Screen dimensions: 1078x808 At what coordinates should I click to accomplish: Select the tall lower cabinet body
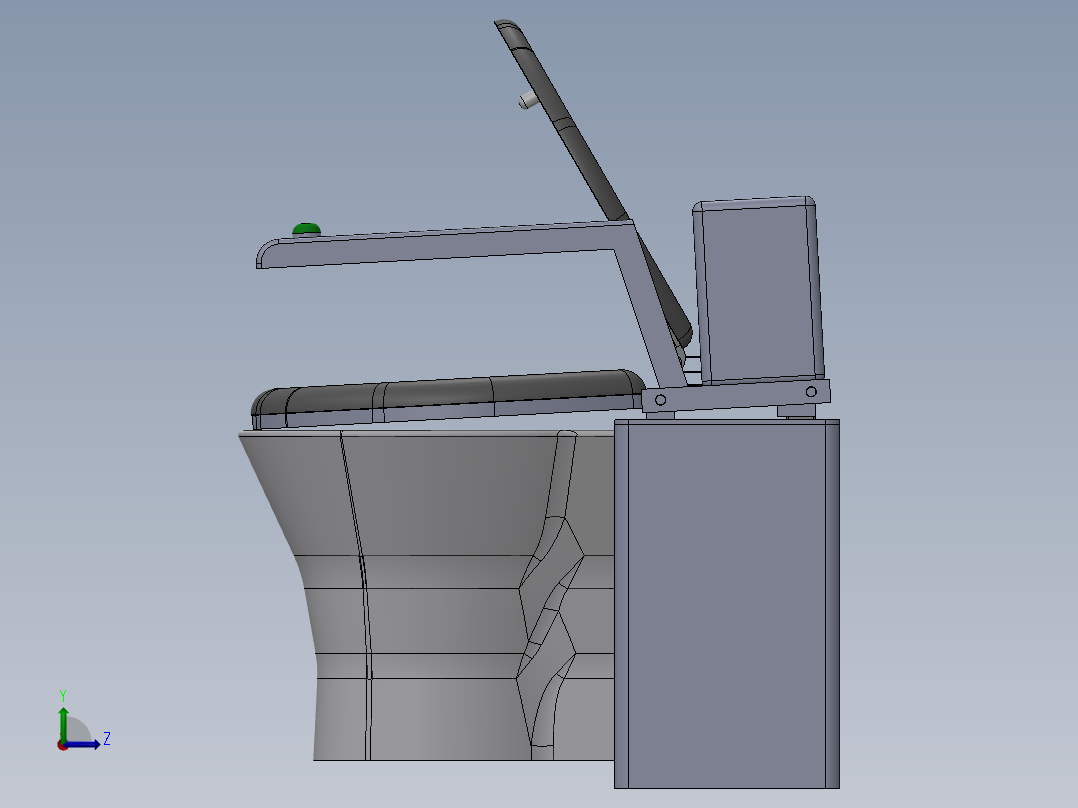(727, 604)
